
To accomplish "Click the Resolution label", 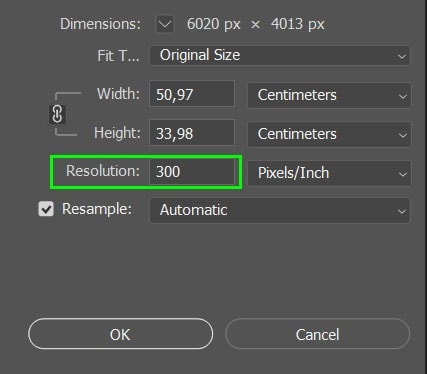I will 103,171.
